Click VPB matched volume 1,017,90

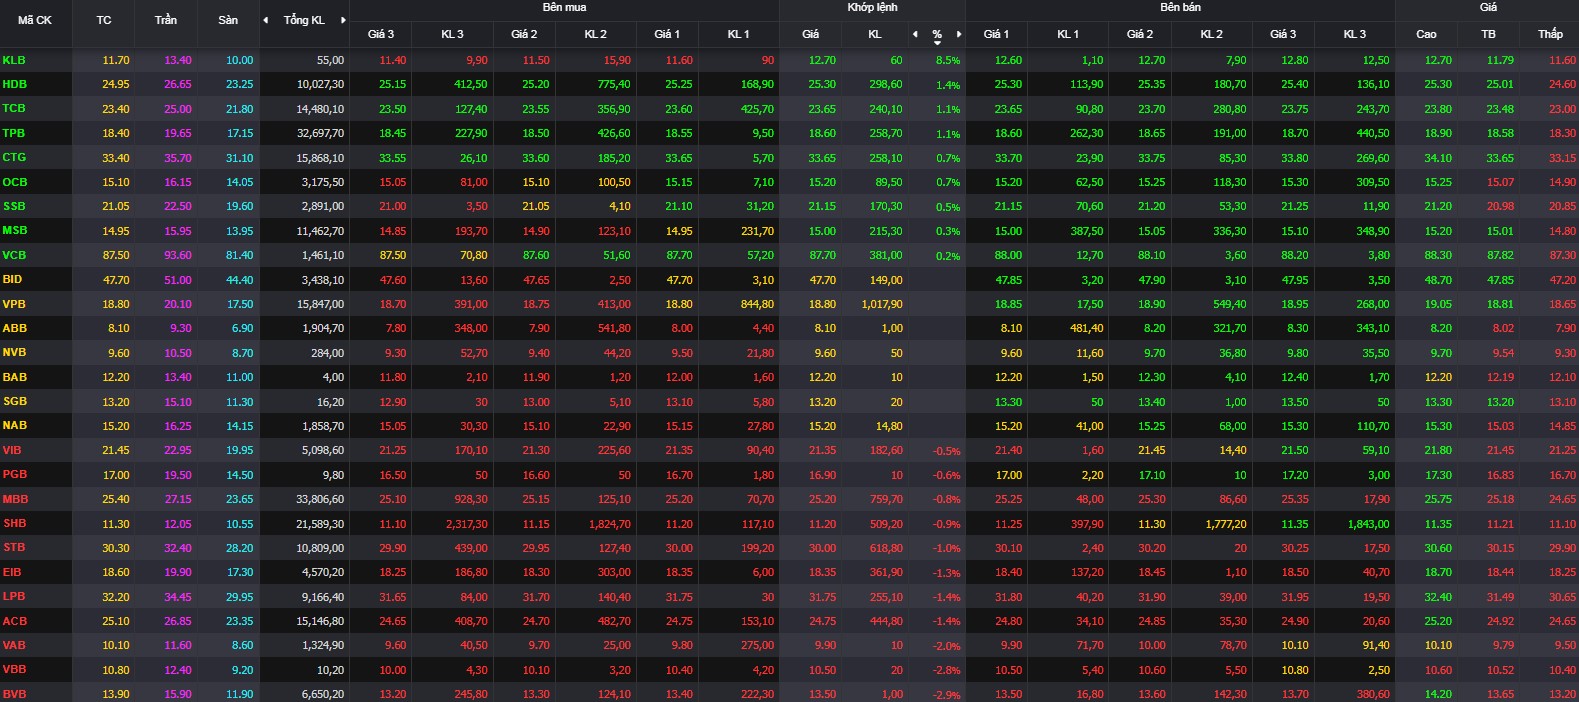pyautogui.click(x=880, y=304)
